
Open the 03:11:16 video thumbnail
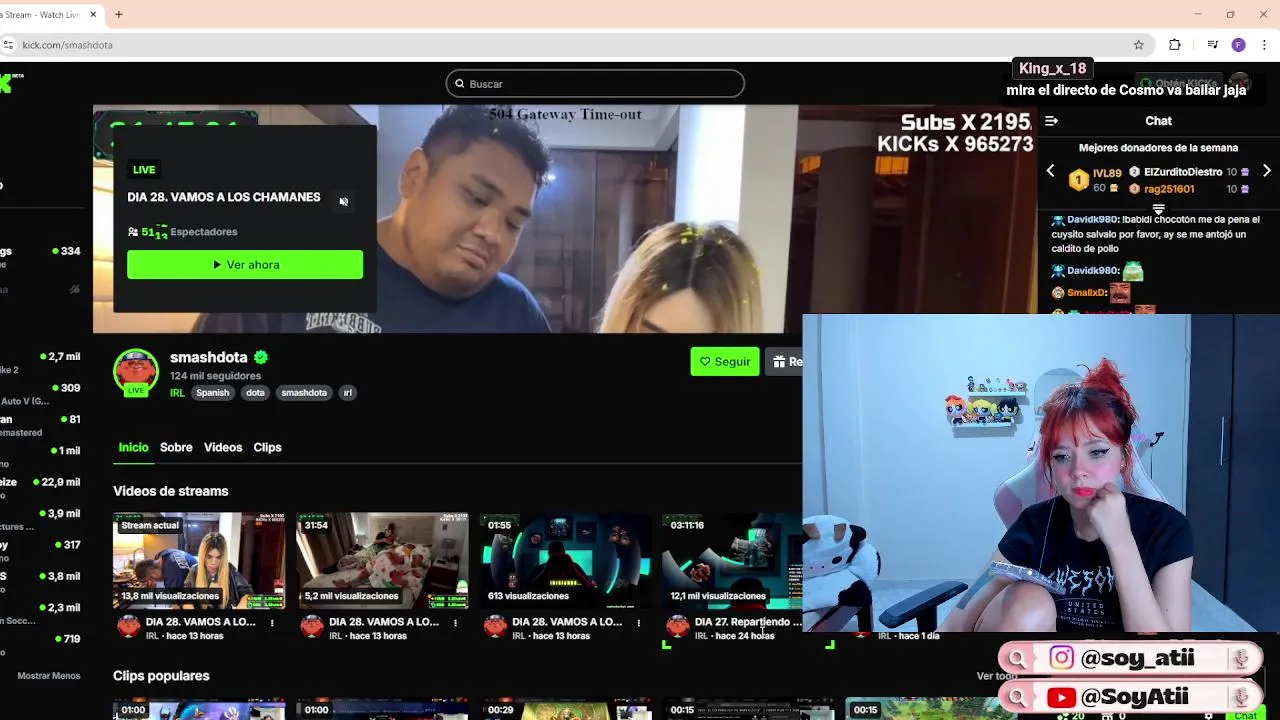pyautogui.click(x=733, y=561)
